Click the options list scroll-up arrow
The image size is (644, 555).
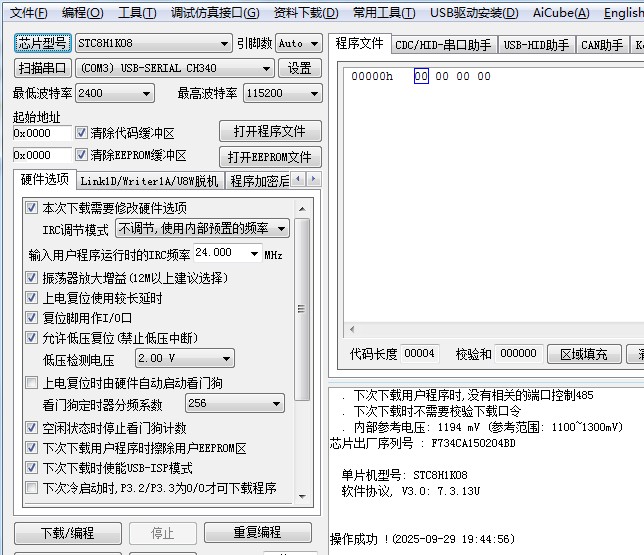coord(304,205)
